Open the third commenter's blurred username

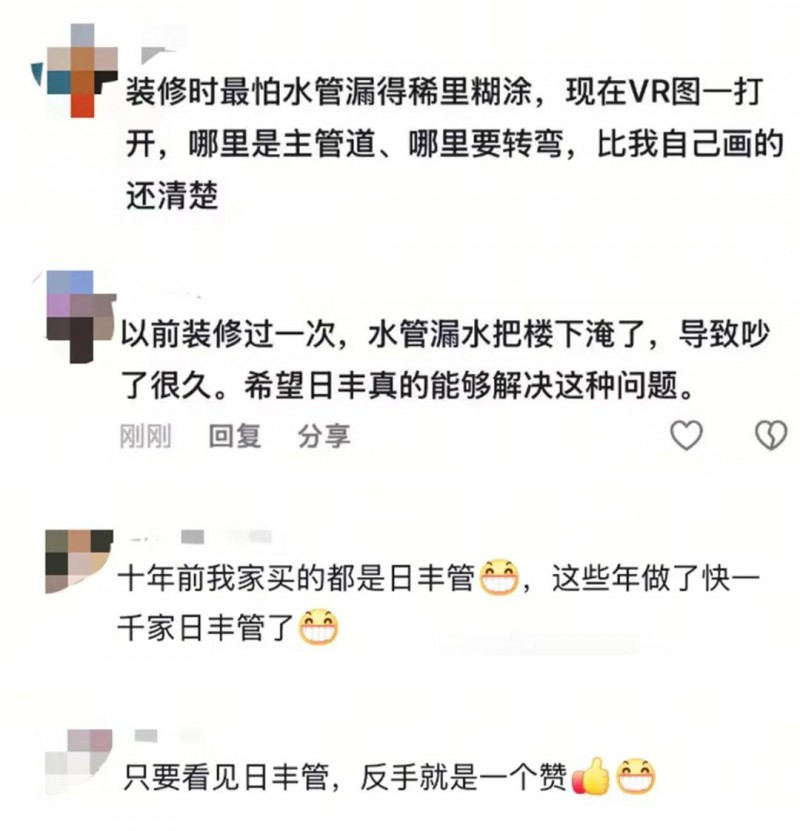coord(201,536)
